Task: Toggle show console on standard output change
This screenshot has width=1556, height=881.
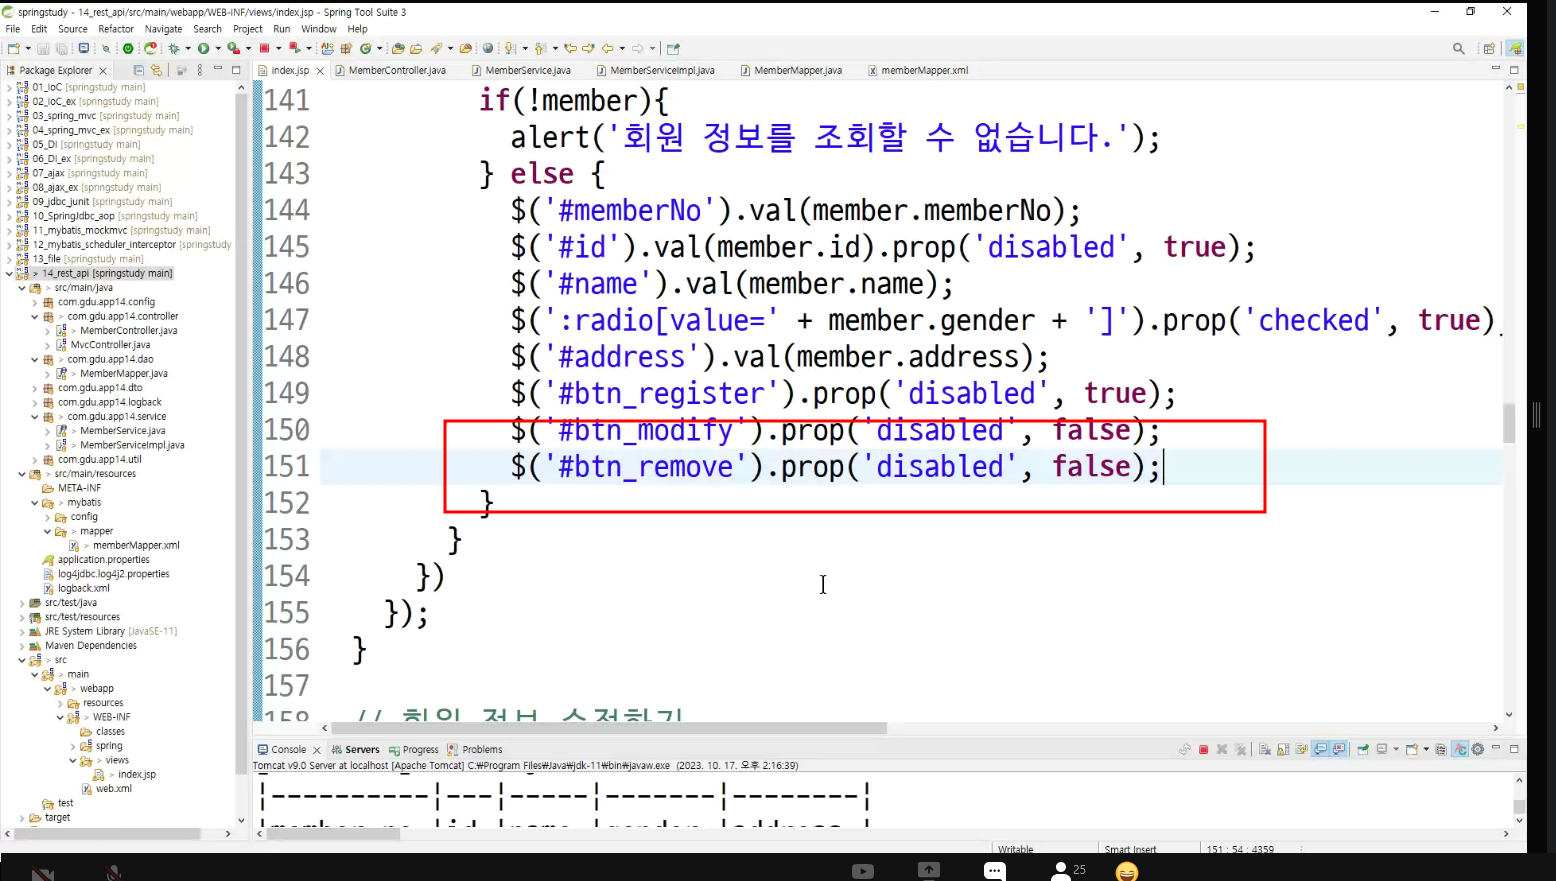Action: pos(1320,749)
